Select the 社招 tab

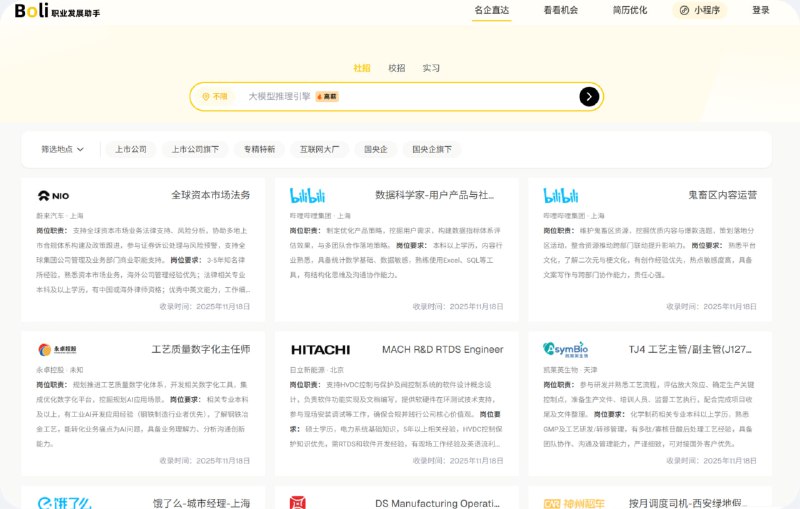point(362,68)
